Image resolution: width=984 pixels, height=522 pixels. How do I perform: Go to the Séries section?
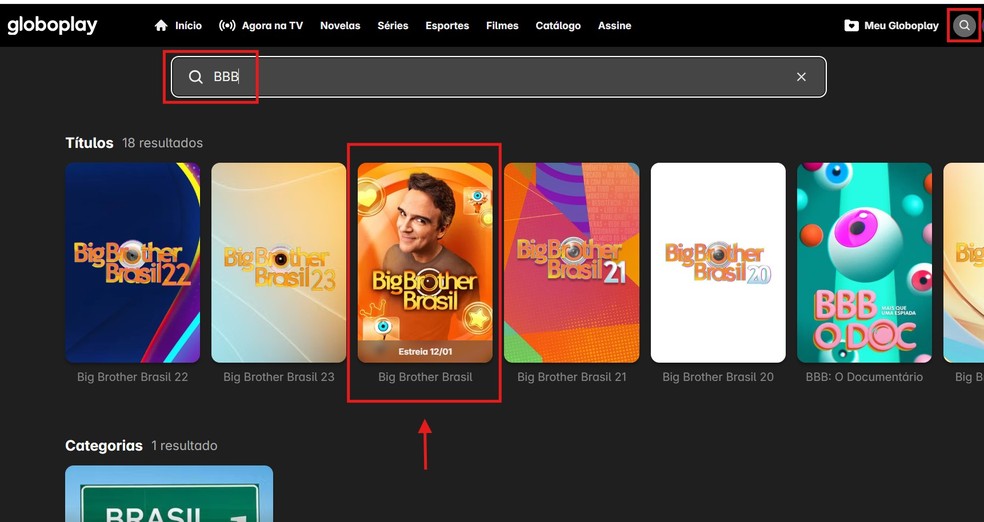coord(393,26)
